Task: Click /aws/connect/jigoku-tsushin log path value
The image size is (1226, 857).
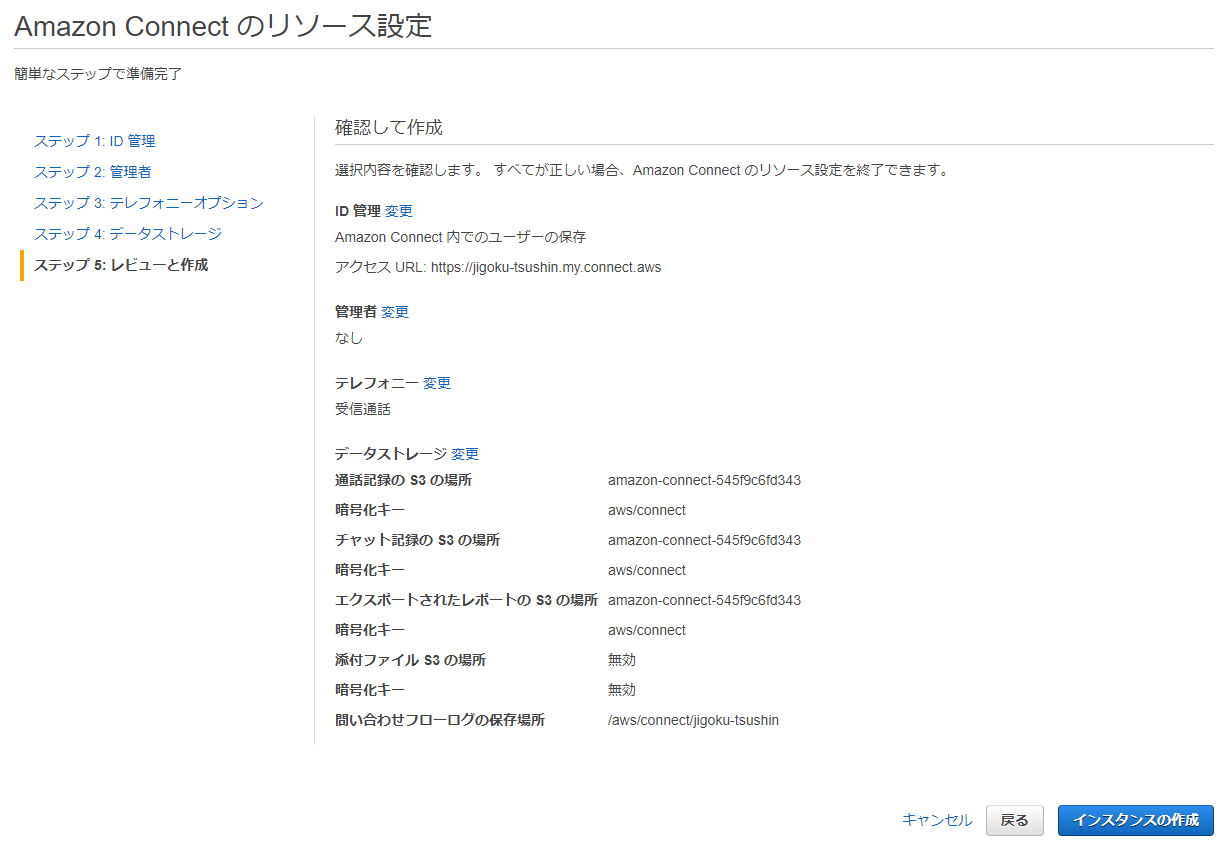Action: tap(693, 720)
